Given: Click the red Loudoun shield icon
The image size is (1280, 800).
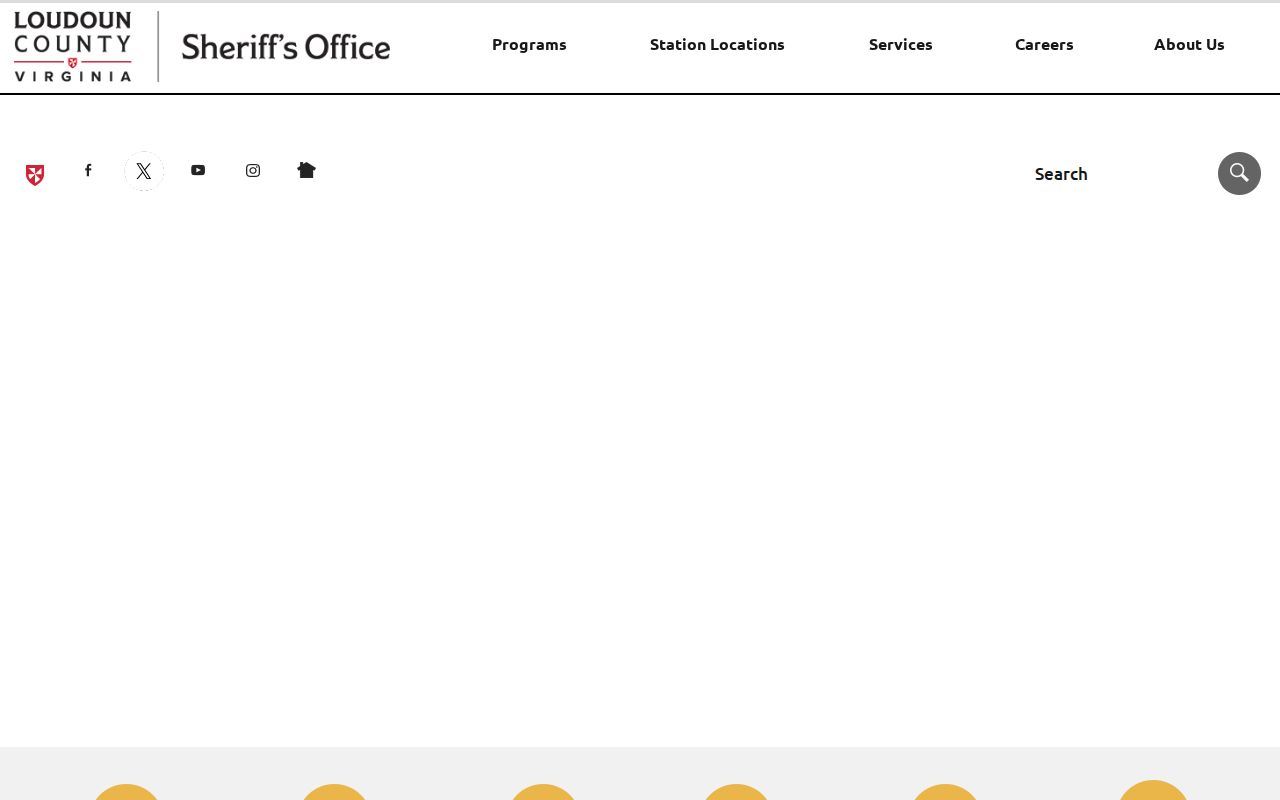Looking at the screenshot, I should pyautogui.click(x=35, y=175).
